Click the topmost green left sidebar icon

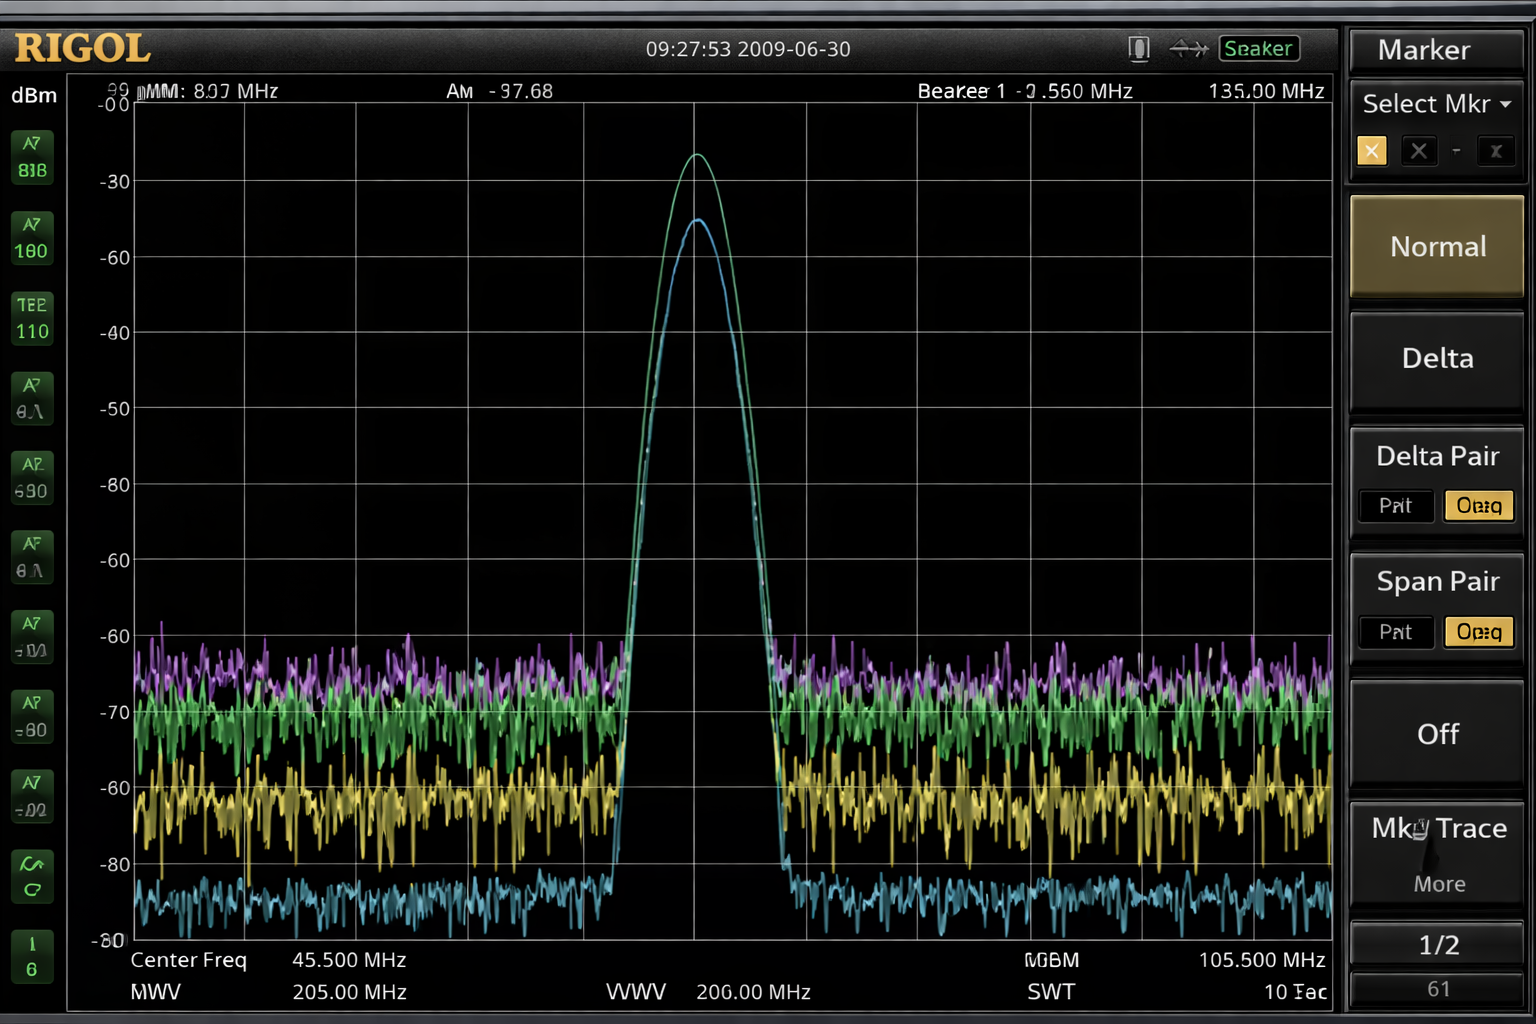(32, 158)
